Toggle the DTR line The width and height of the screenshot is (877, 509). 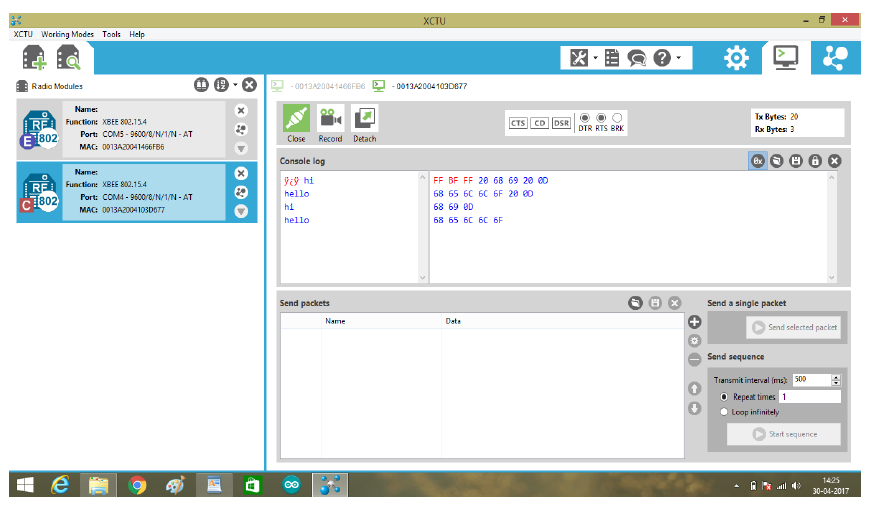click(x=585, y=118)
